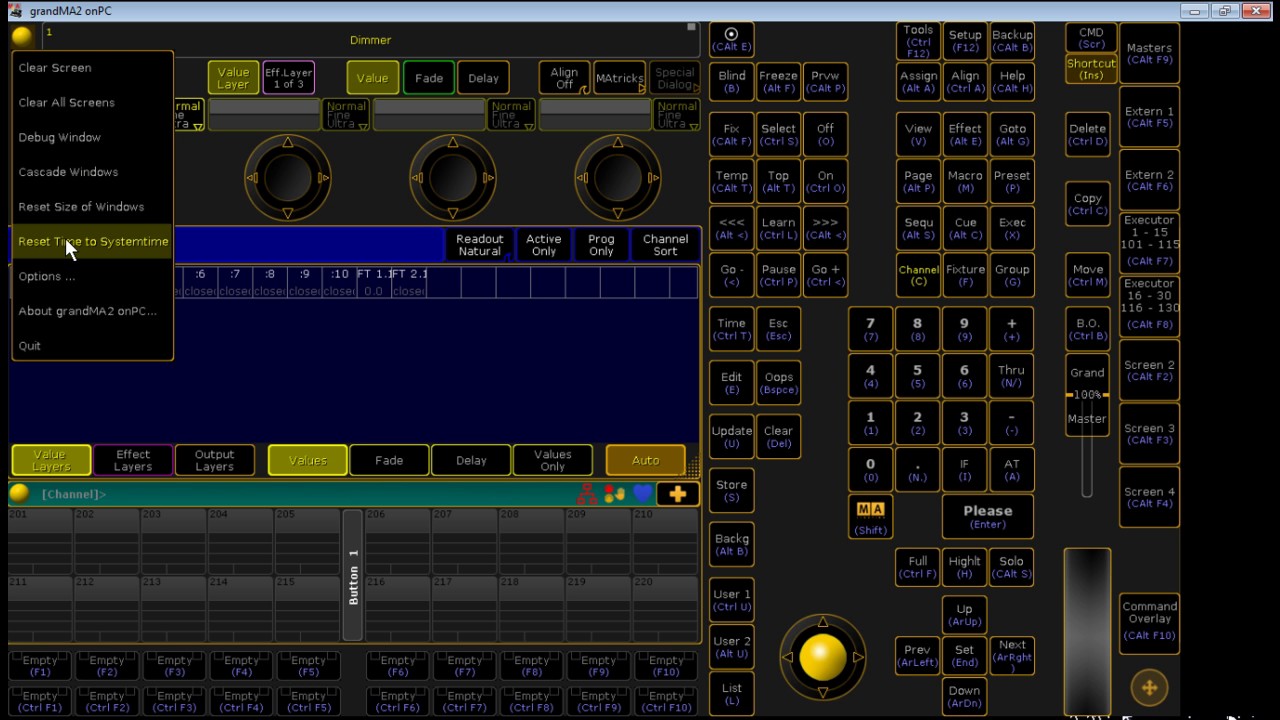This screenshot has width=1280, height=720.
Task: Open the red network tree icon on the command line
Action: click(587, 493)
